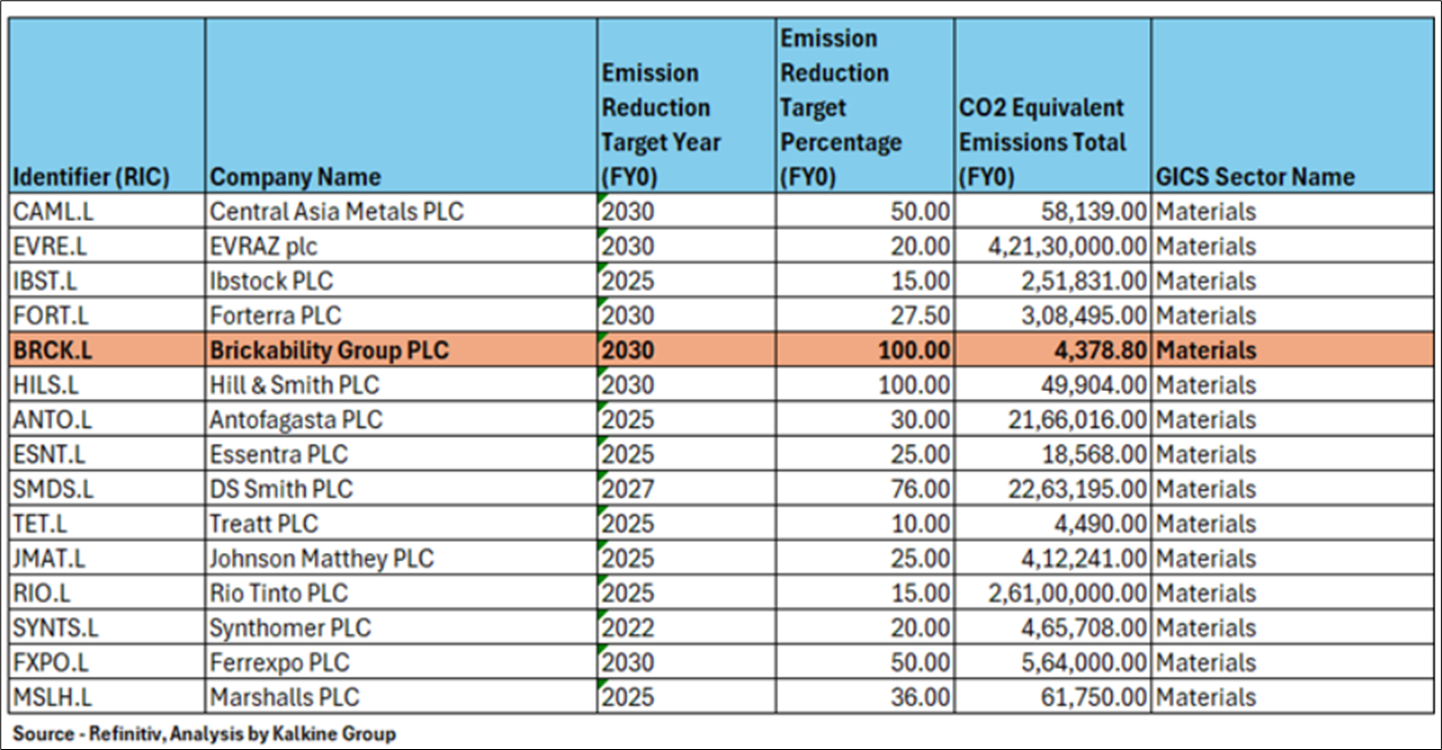Select the 2027 target year cell
This screenshot has width=1442, height=750.
(686, 490)
